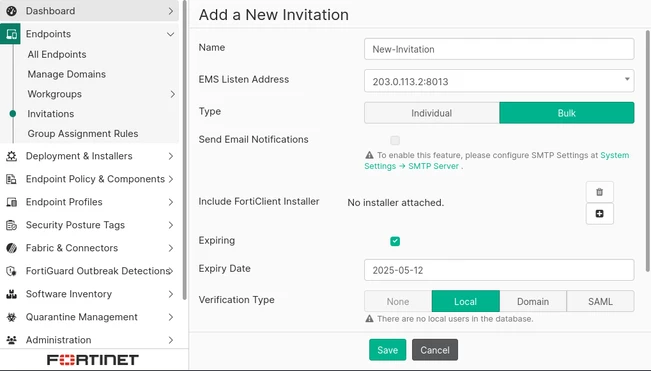
Task: Expand Security Posture Tags chevron
Action: point(171,225)
